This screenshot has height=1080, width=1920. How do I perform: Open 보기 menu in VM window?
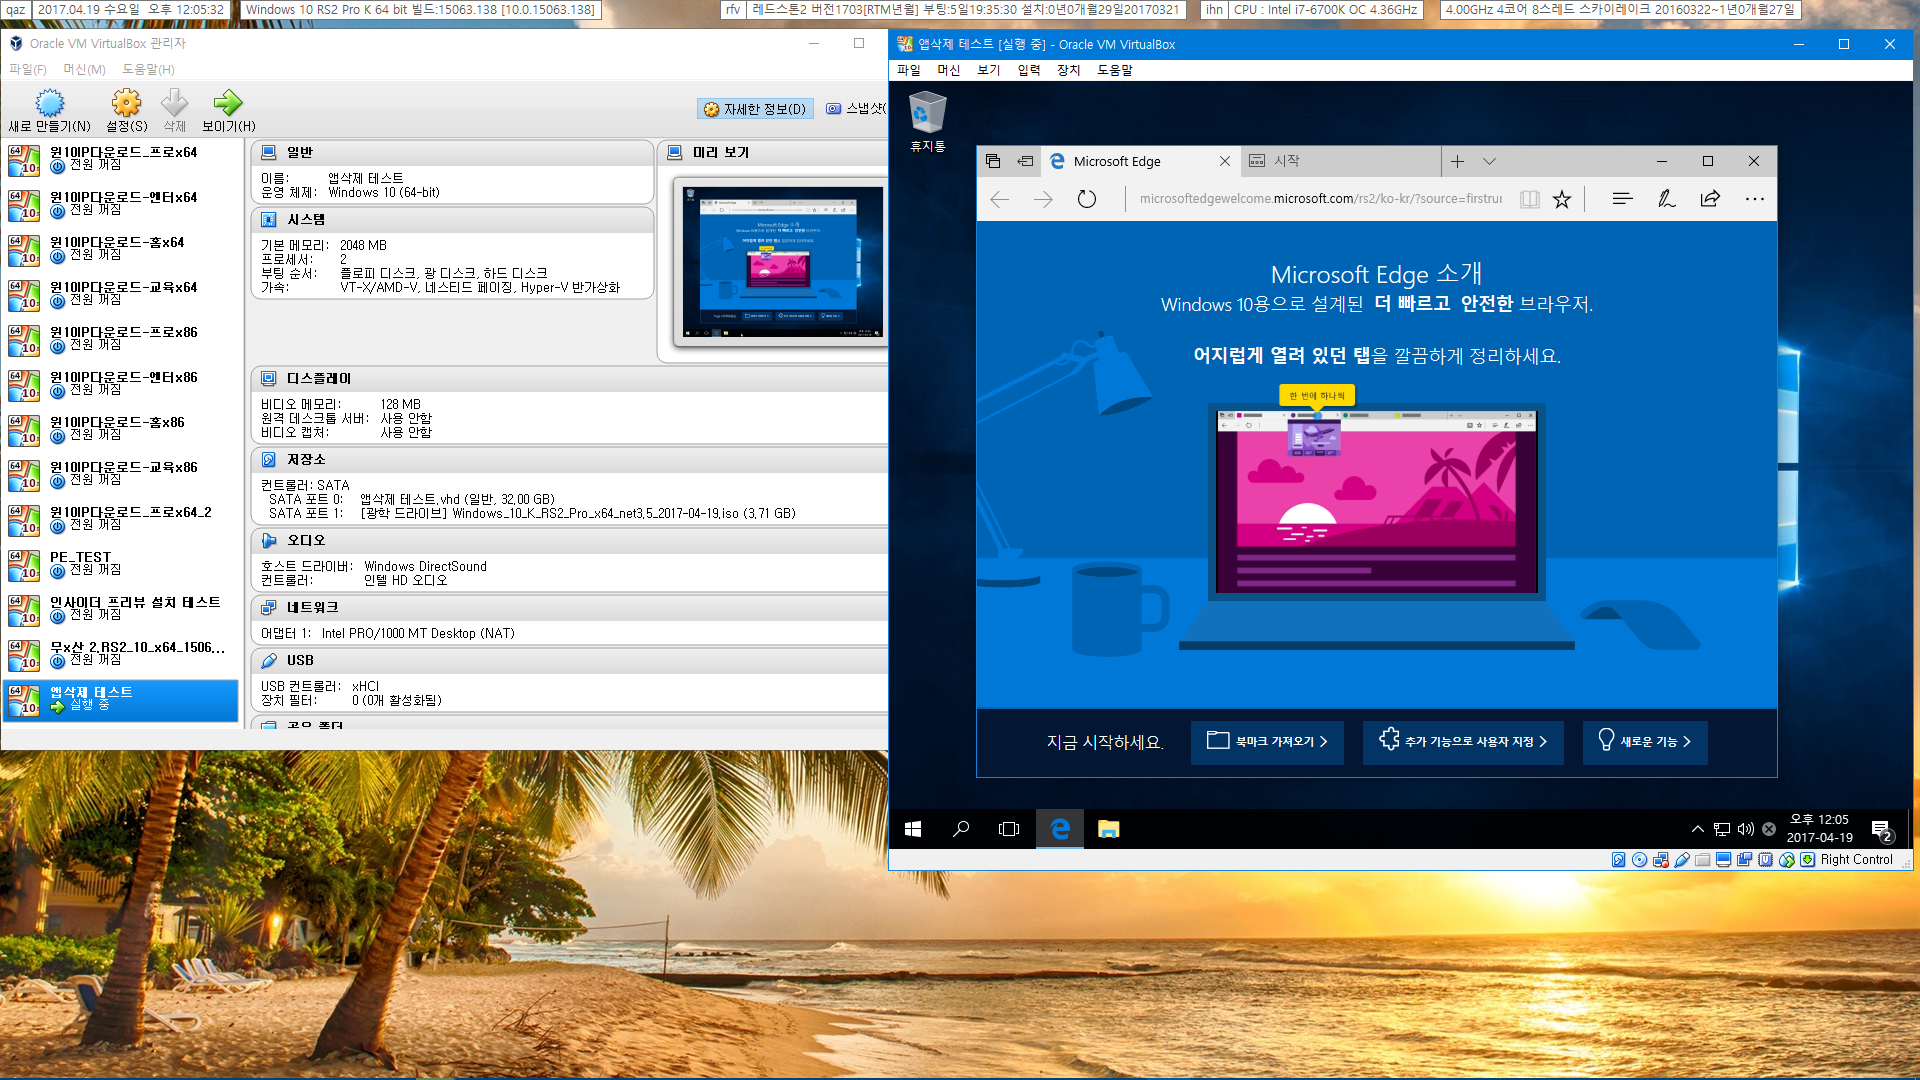click(988, 70)
